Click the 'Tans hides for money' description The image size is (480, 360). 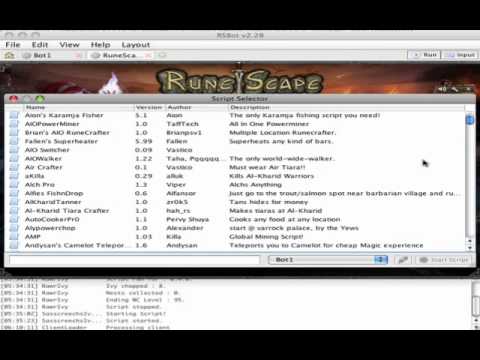tap(268, 202)
